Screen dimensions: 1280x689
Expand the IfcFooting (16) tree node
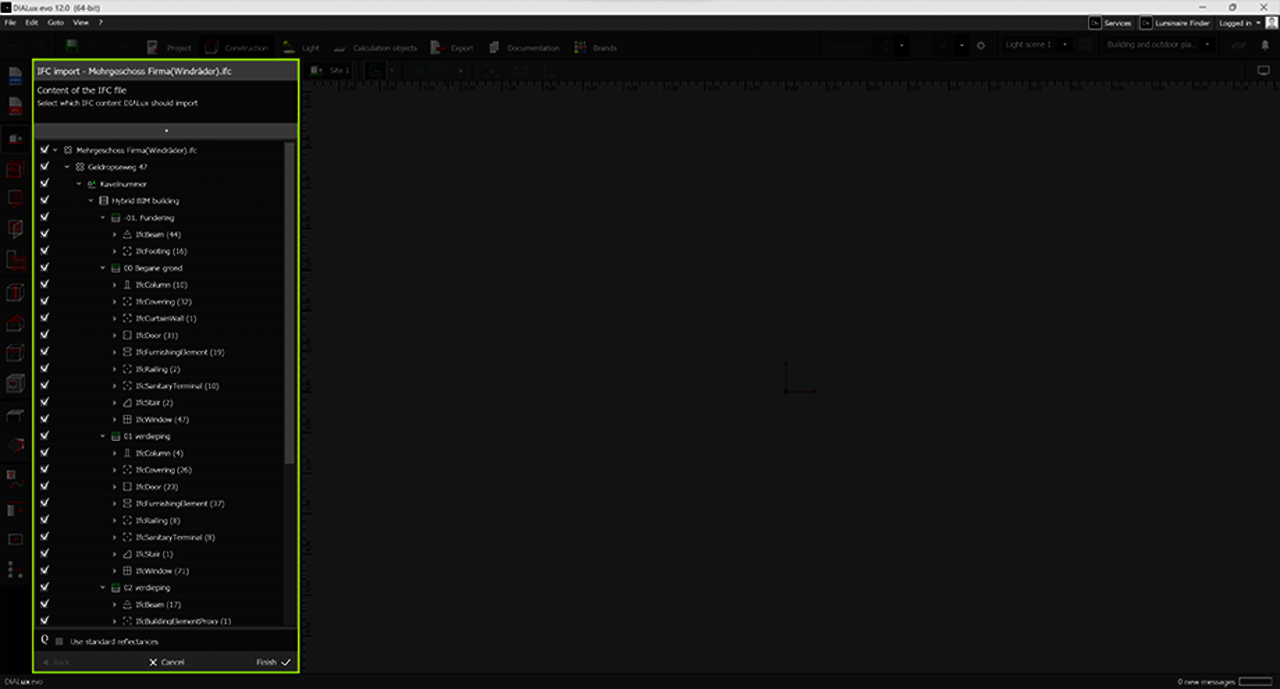pyautogui.click(x=115, y=251)
